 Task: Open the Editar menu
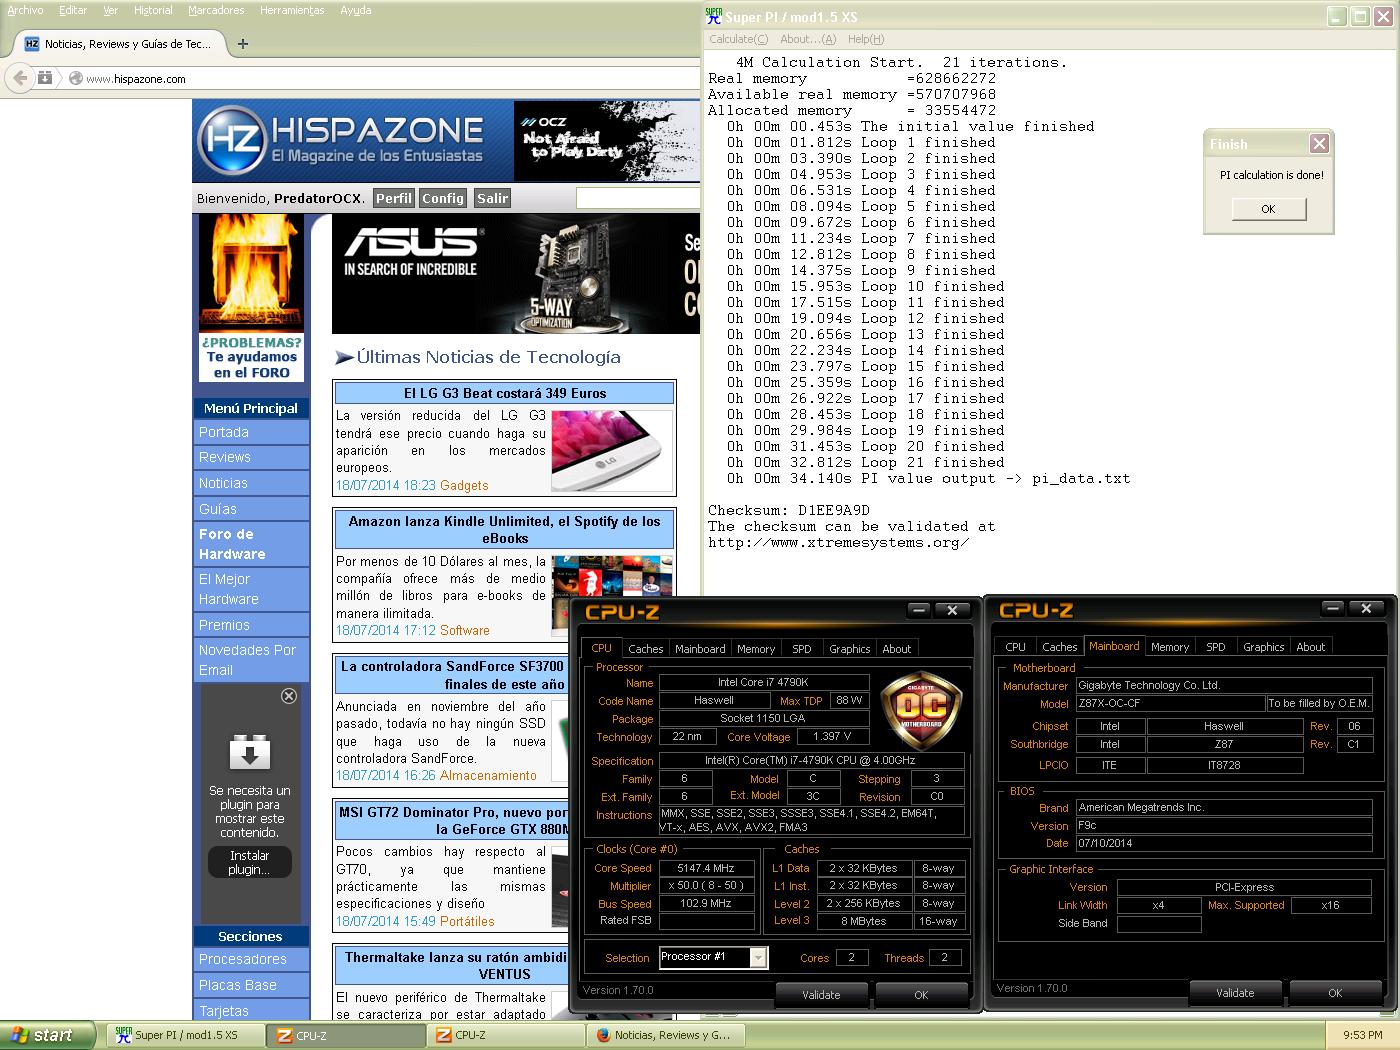click(73, 10)
